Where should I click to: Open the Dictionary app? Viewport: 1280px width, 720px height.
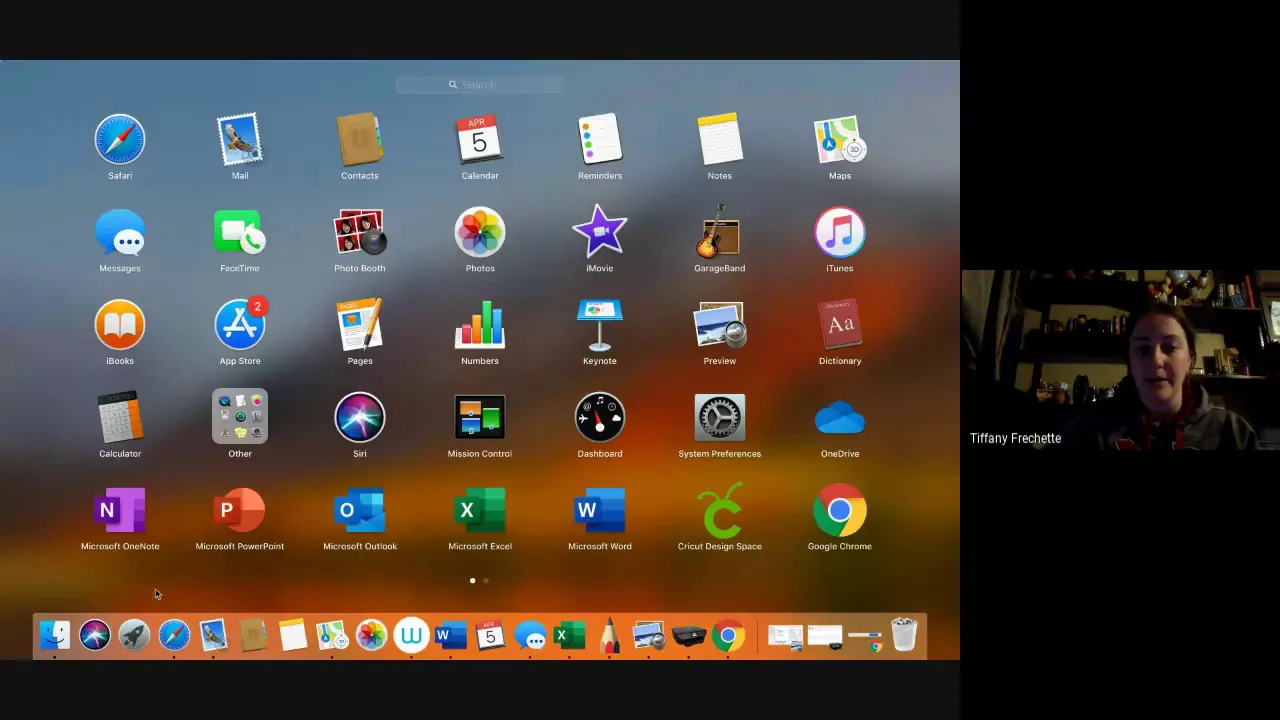click(840, 326)
